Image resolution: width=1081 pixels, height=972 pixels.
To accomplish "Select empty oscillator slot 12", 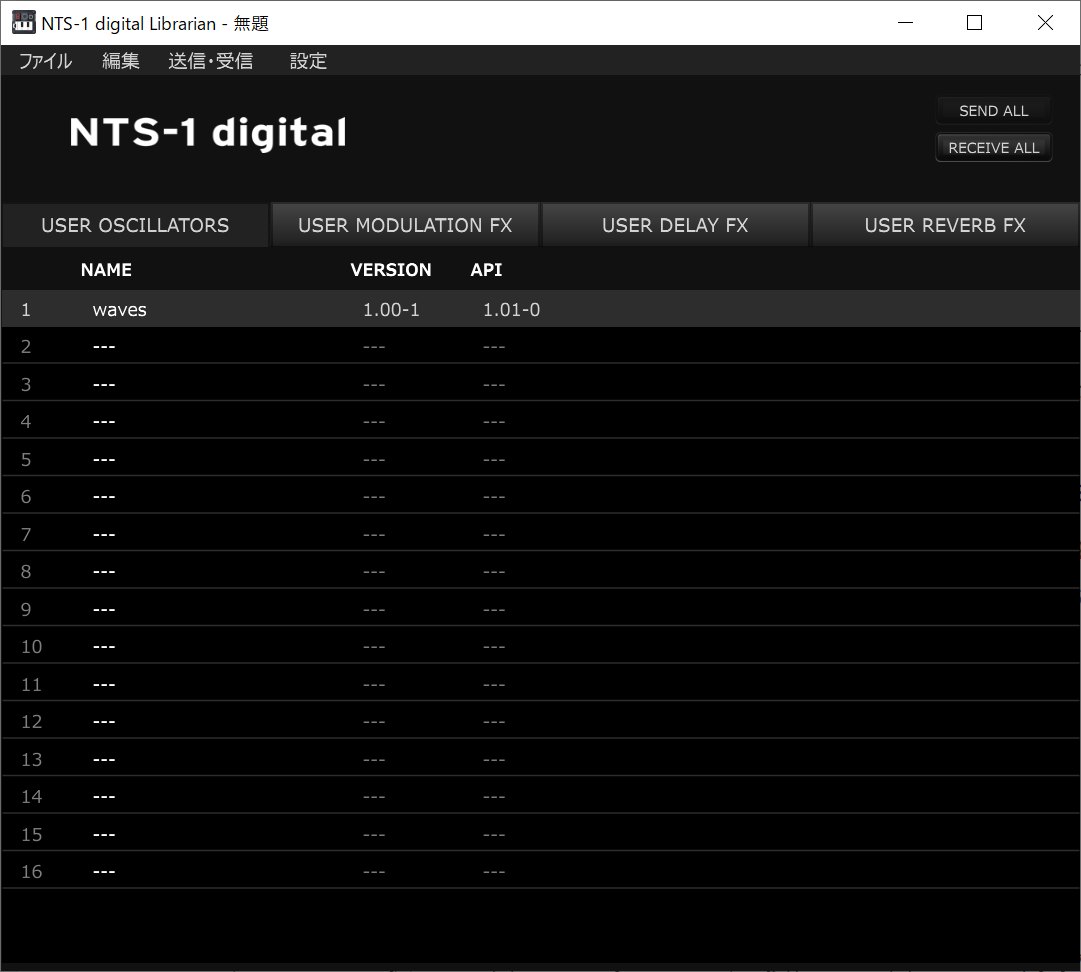I will [540, 722].
